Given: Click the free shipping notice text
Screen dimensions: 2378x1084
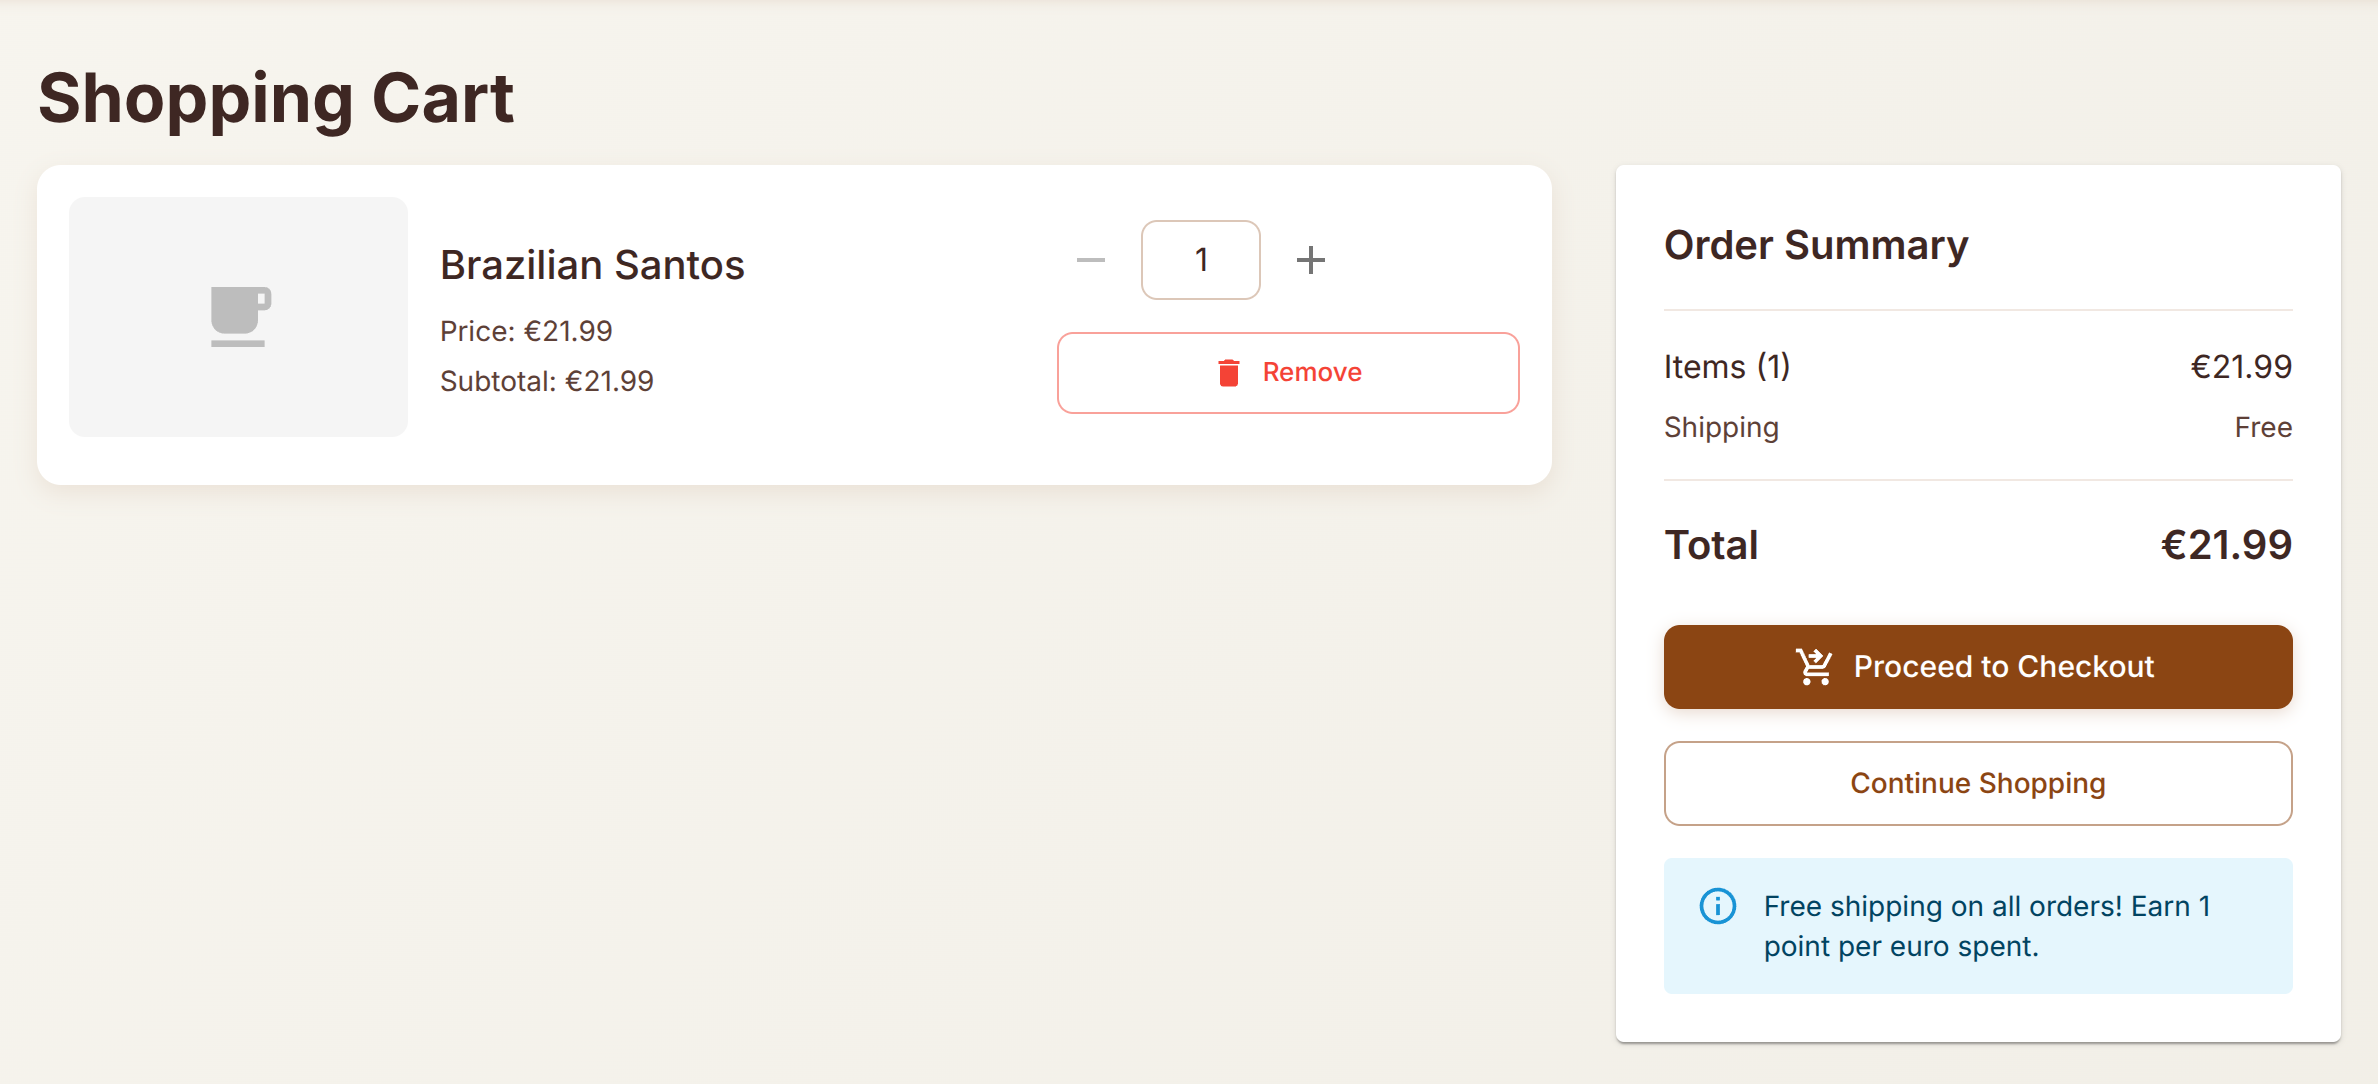Looking at the screenshot, I should coord(1986,926).
